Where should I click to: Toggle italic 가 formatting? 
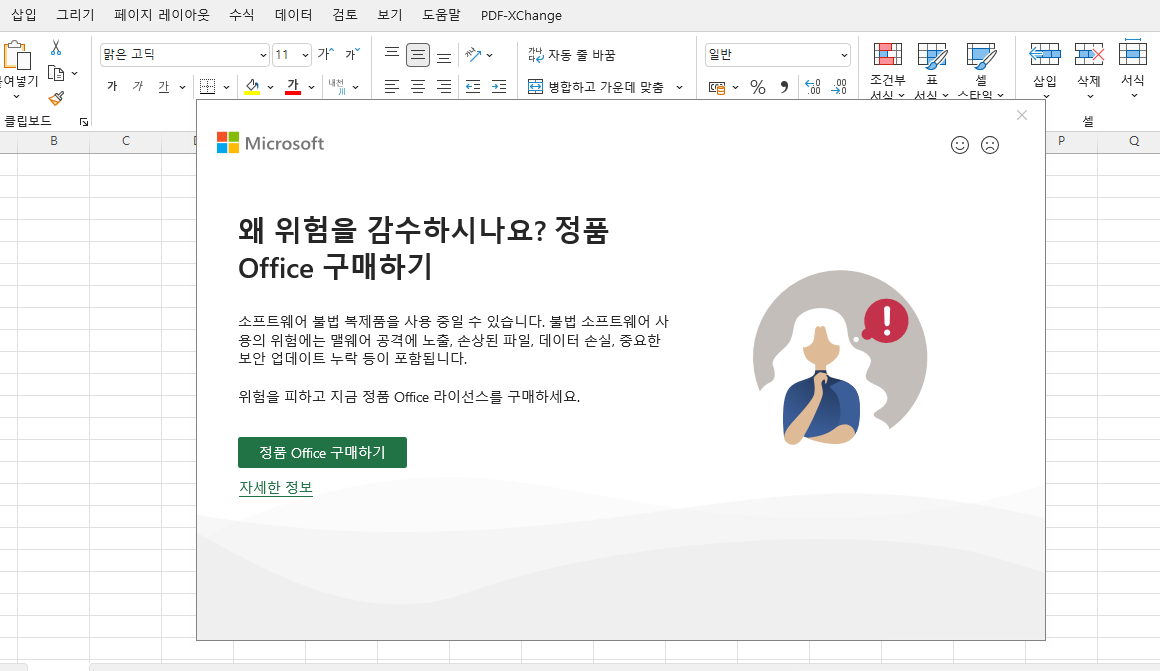[138, 87]
